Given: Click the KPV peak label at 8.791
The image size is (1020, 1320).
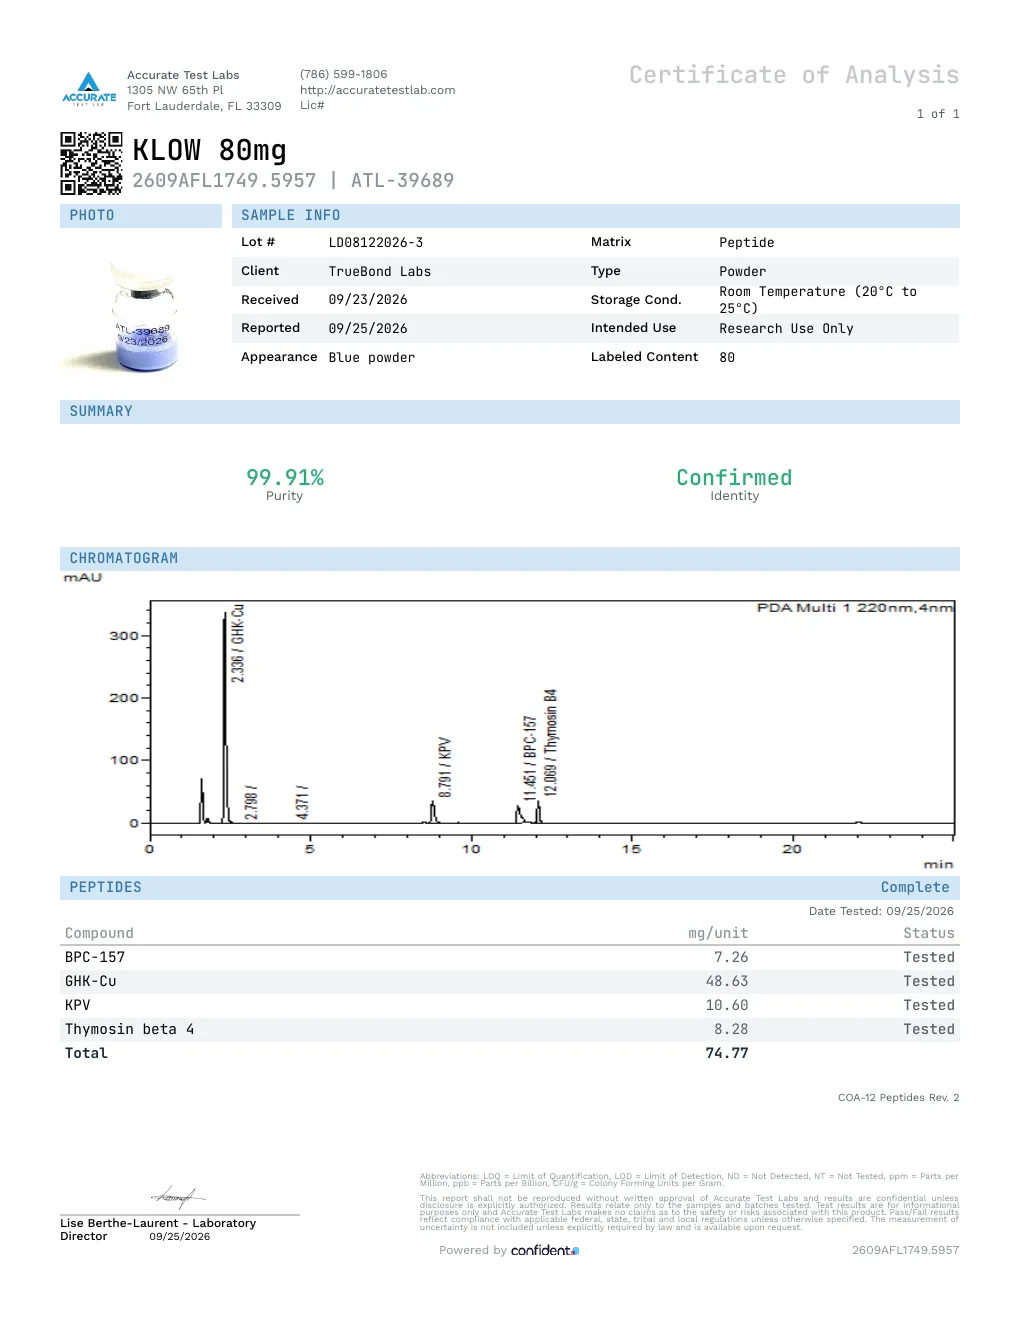Looking at the screenshot, I should click(x=445, y=767).
